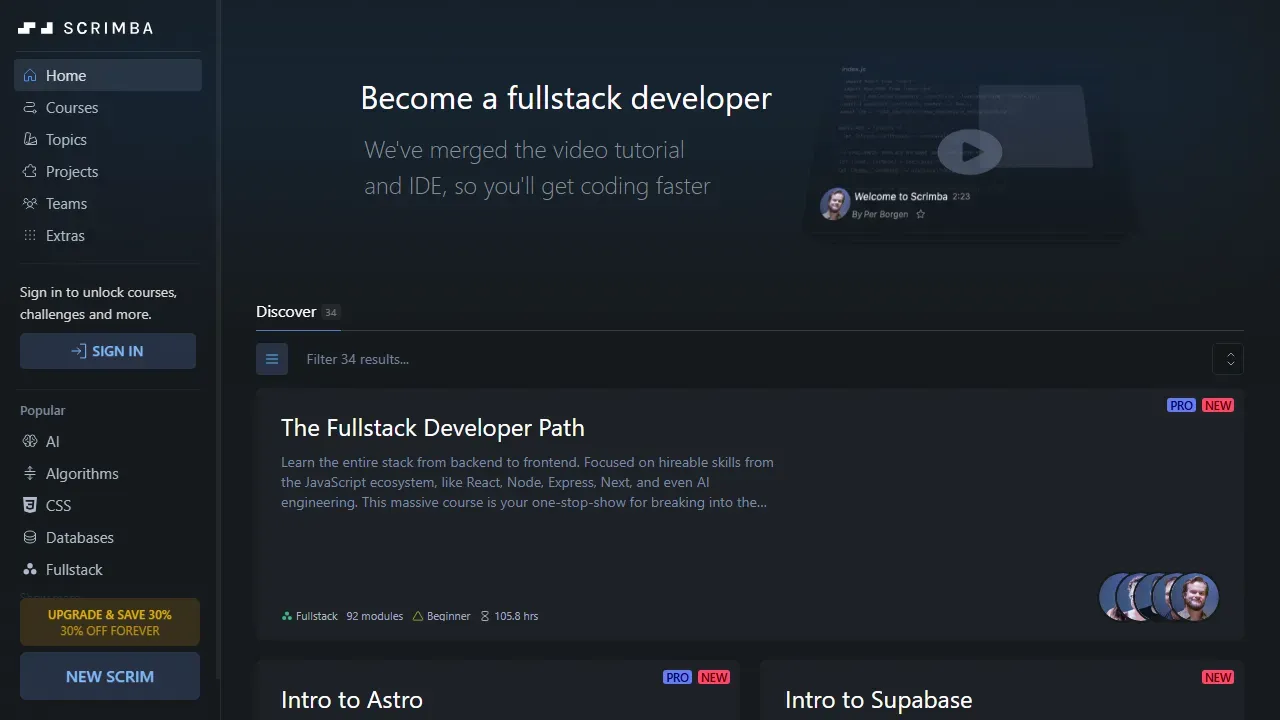The height and width of the screenshot is (720, 1280).
Task: Click the SIGN IN button
Action: click(x=108, y=351)
